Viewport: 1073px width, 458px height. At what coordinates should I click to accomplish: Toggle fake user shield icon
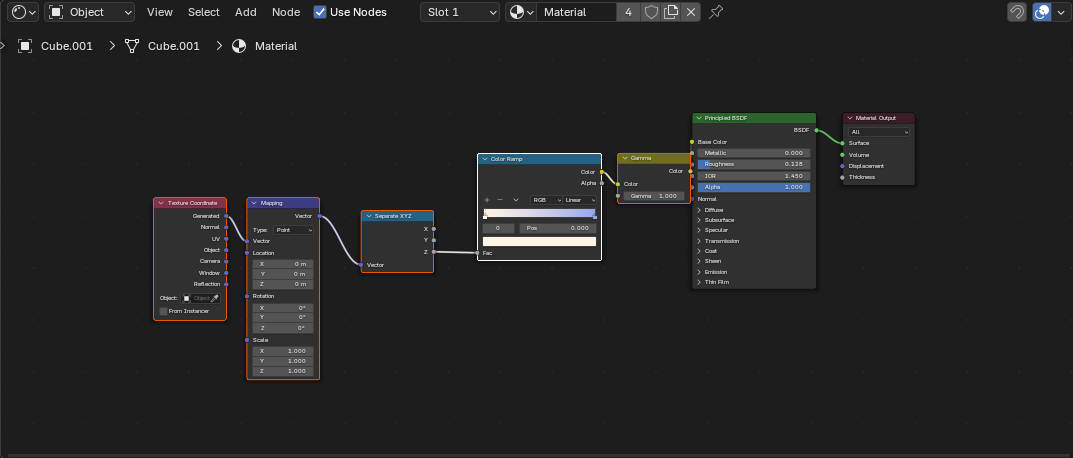coord(651,12)
